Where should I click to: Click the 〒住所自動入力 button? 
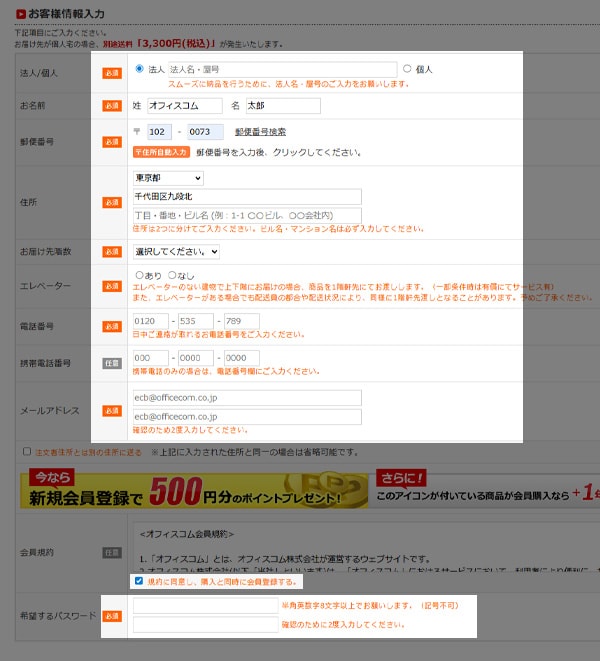click(161, 152)
